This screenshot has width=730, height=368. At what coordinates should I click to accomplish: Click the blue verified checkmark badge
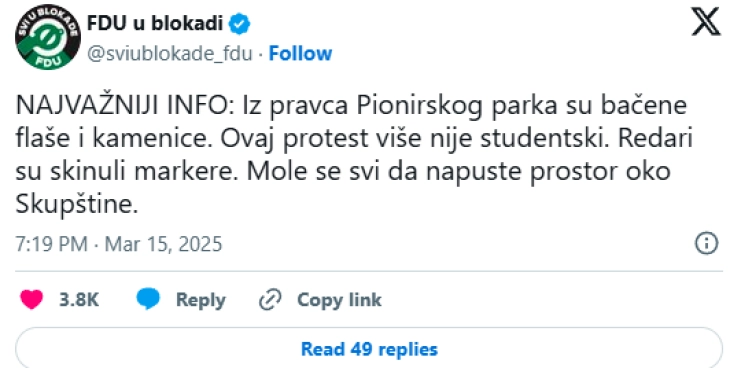[x=239, y=24]
